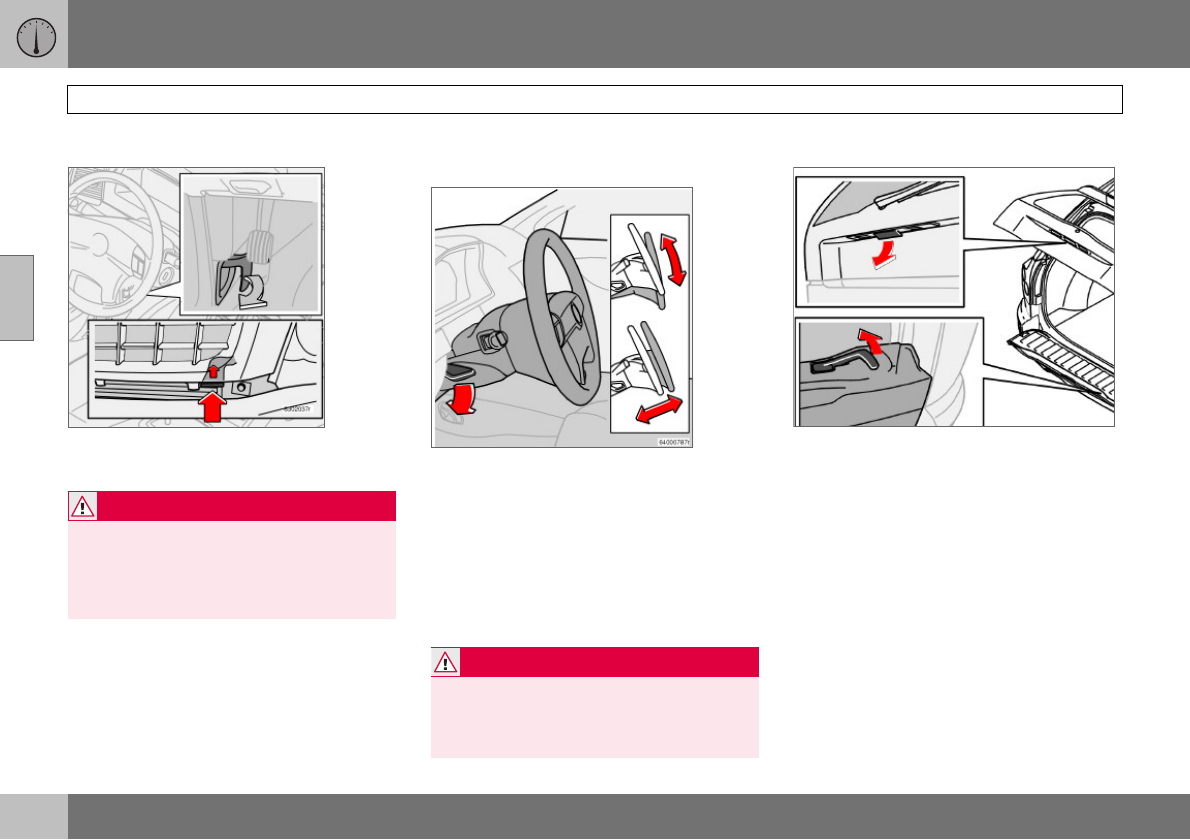Click the red double arrow for wheel tilt

[x=672, y=260]
